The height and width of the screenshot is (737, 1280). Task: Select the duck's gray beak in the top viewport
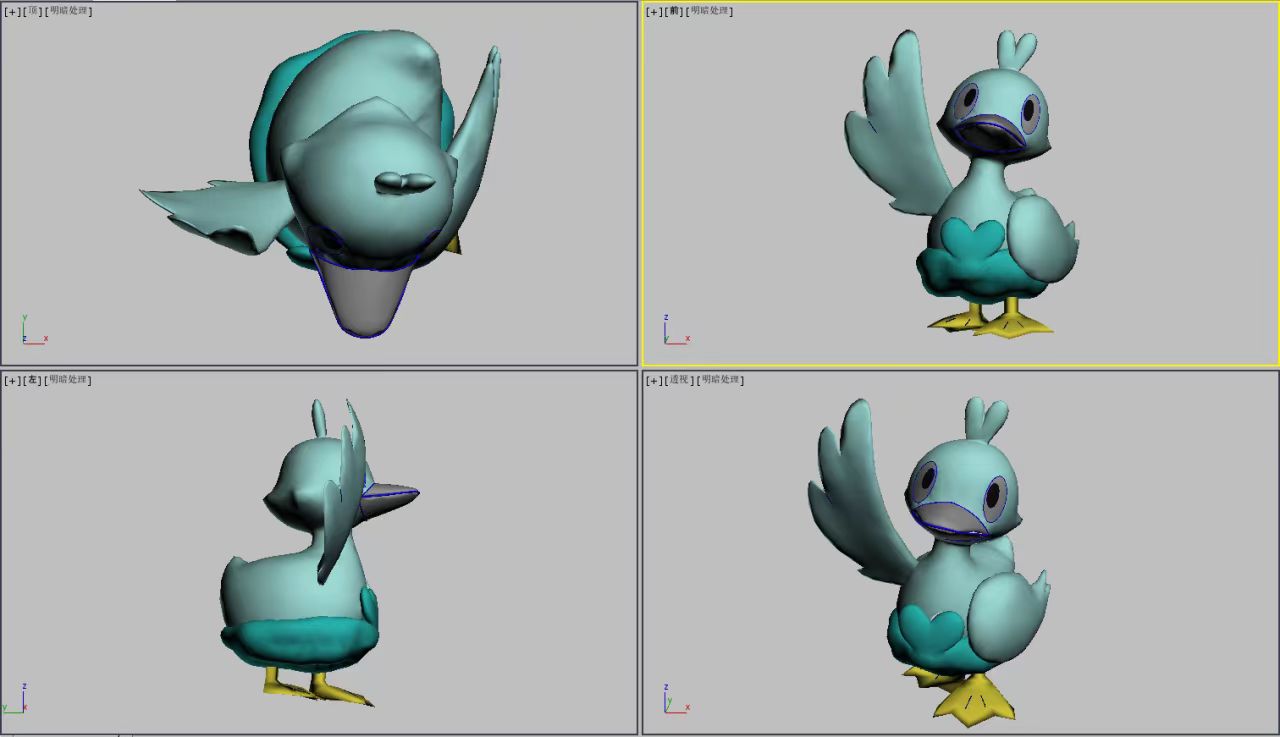click(x=364, y=300)
